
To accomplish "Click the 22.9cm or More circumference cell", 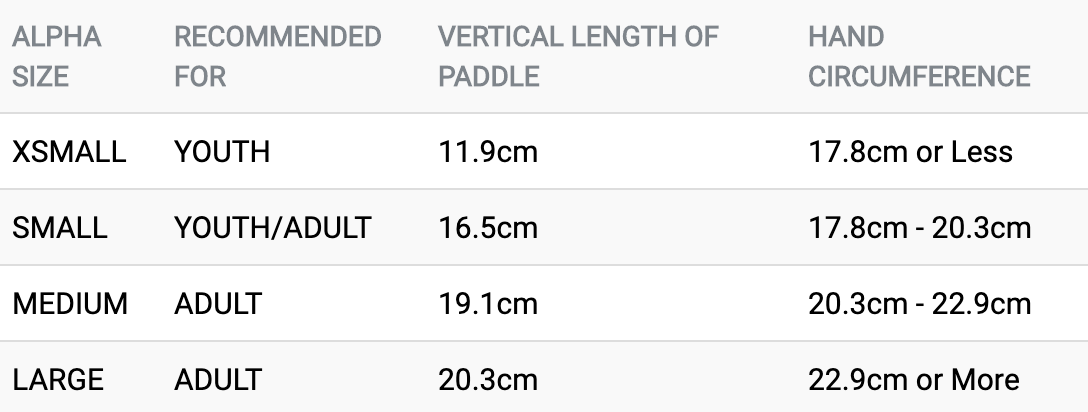I will point(914,380).
